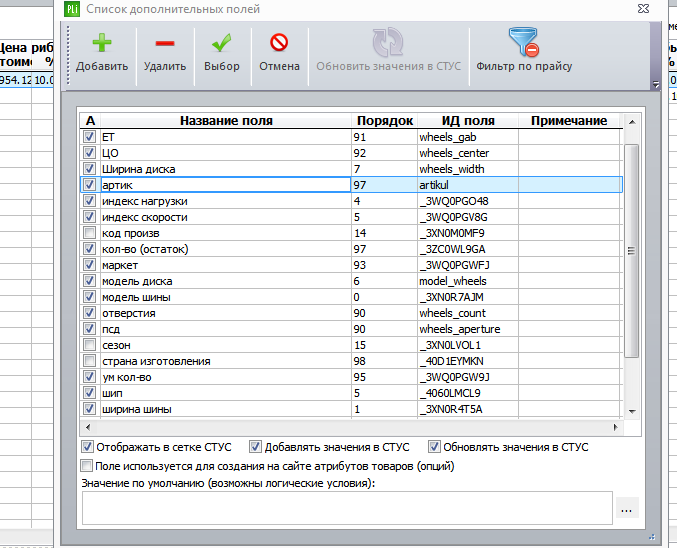
Task: Click the 954.12 cell in background grid
Action: [16, 80]
